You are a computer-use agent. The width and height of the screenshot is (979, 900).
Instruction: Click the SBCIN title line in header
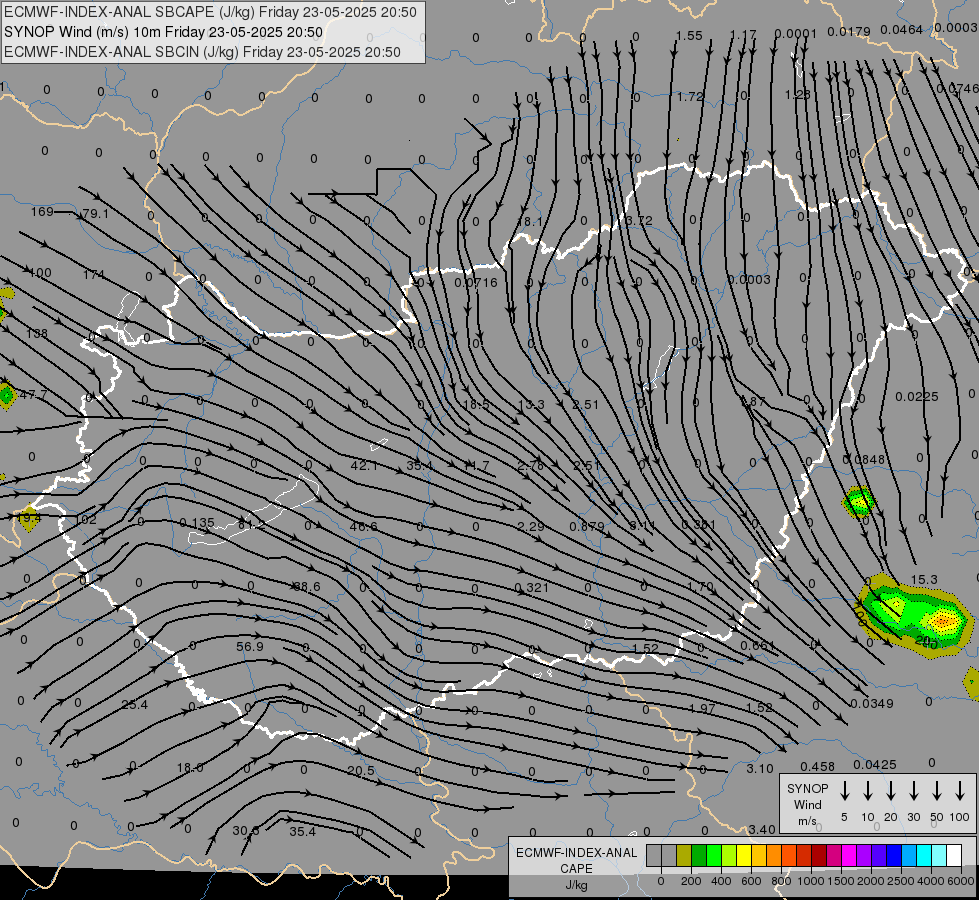(202, 52)
